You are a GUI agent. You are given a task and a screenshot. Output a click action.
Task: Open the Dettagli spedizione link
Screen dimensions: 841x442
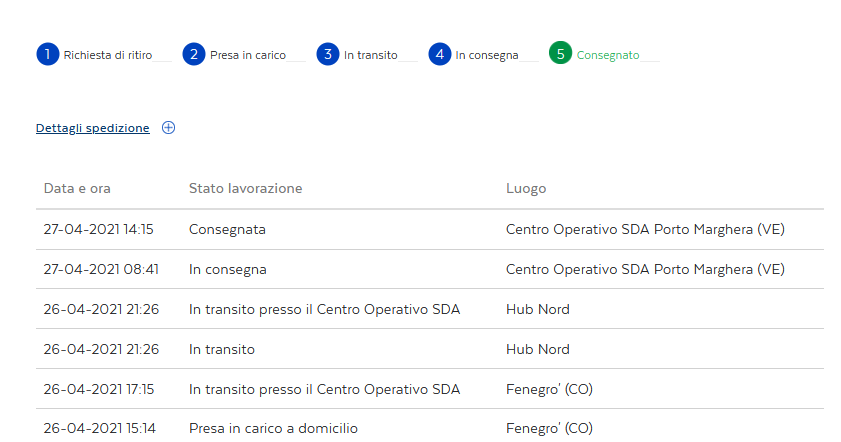pos(93,128)
